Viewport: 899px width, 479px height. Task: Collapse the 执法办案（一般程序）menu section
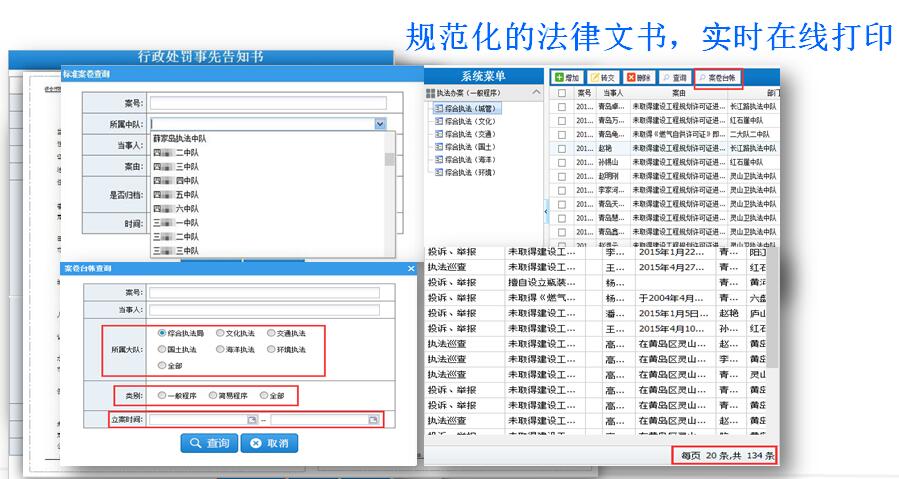[x=536, y=93]
